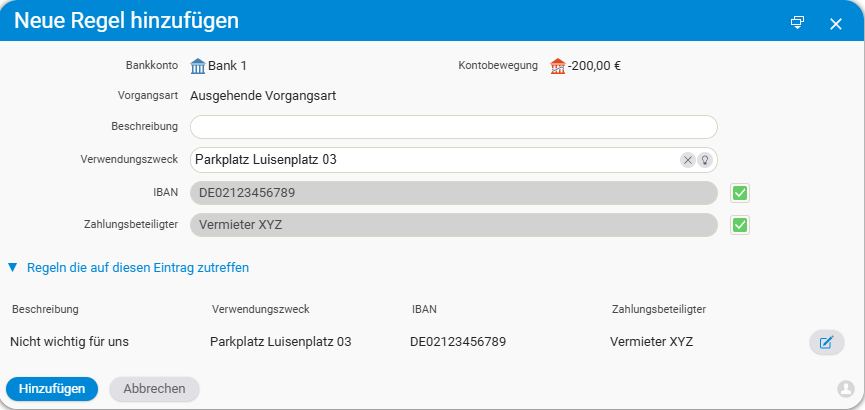Click the pop-out window icon in title bar
This screenshot has height=410, width=865.
tap(797, 22)
